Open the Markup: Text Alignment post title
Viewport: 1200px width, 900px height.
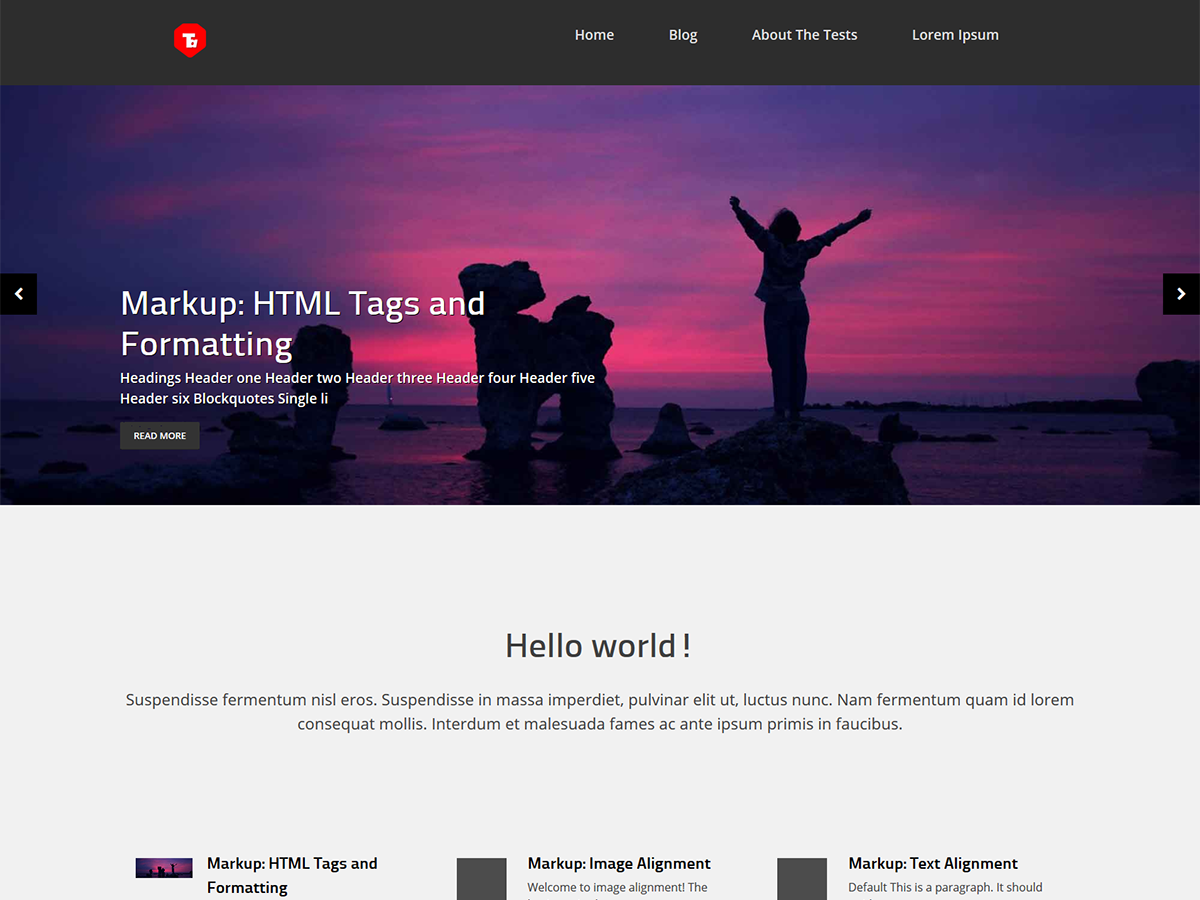(933, 863)
